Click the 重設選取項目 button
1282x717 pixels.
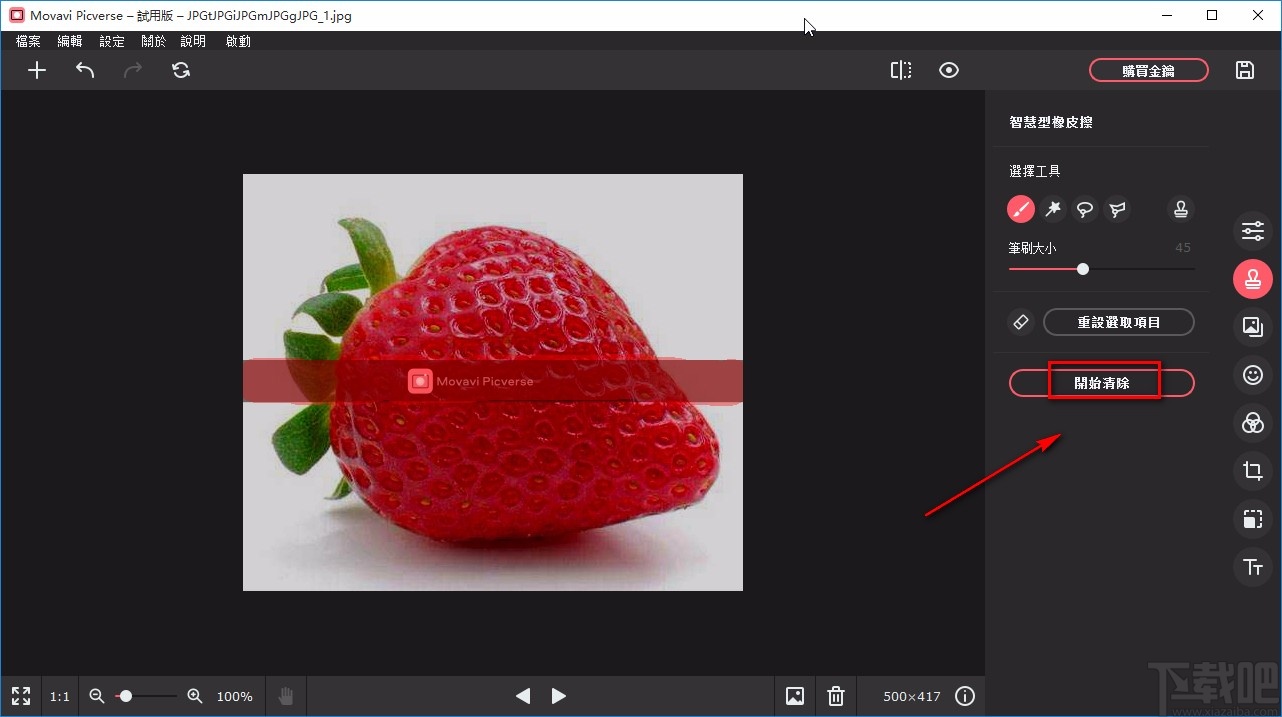tap(1118, 322)
